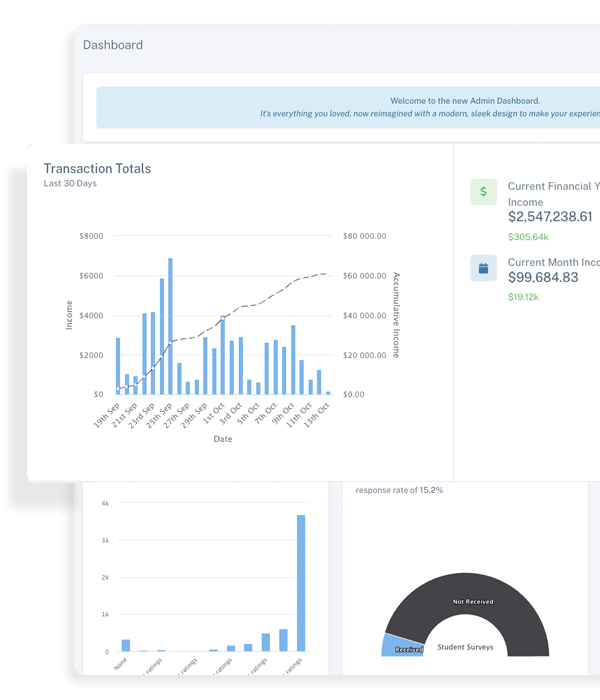Click the blue calendar month income icon

pos(484,268)
